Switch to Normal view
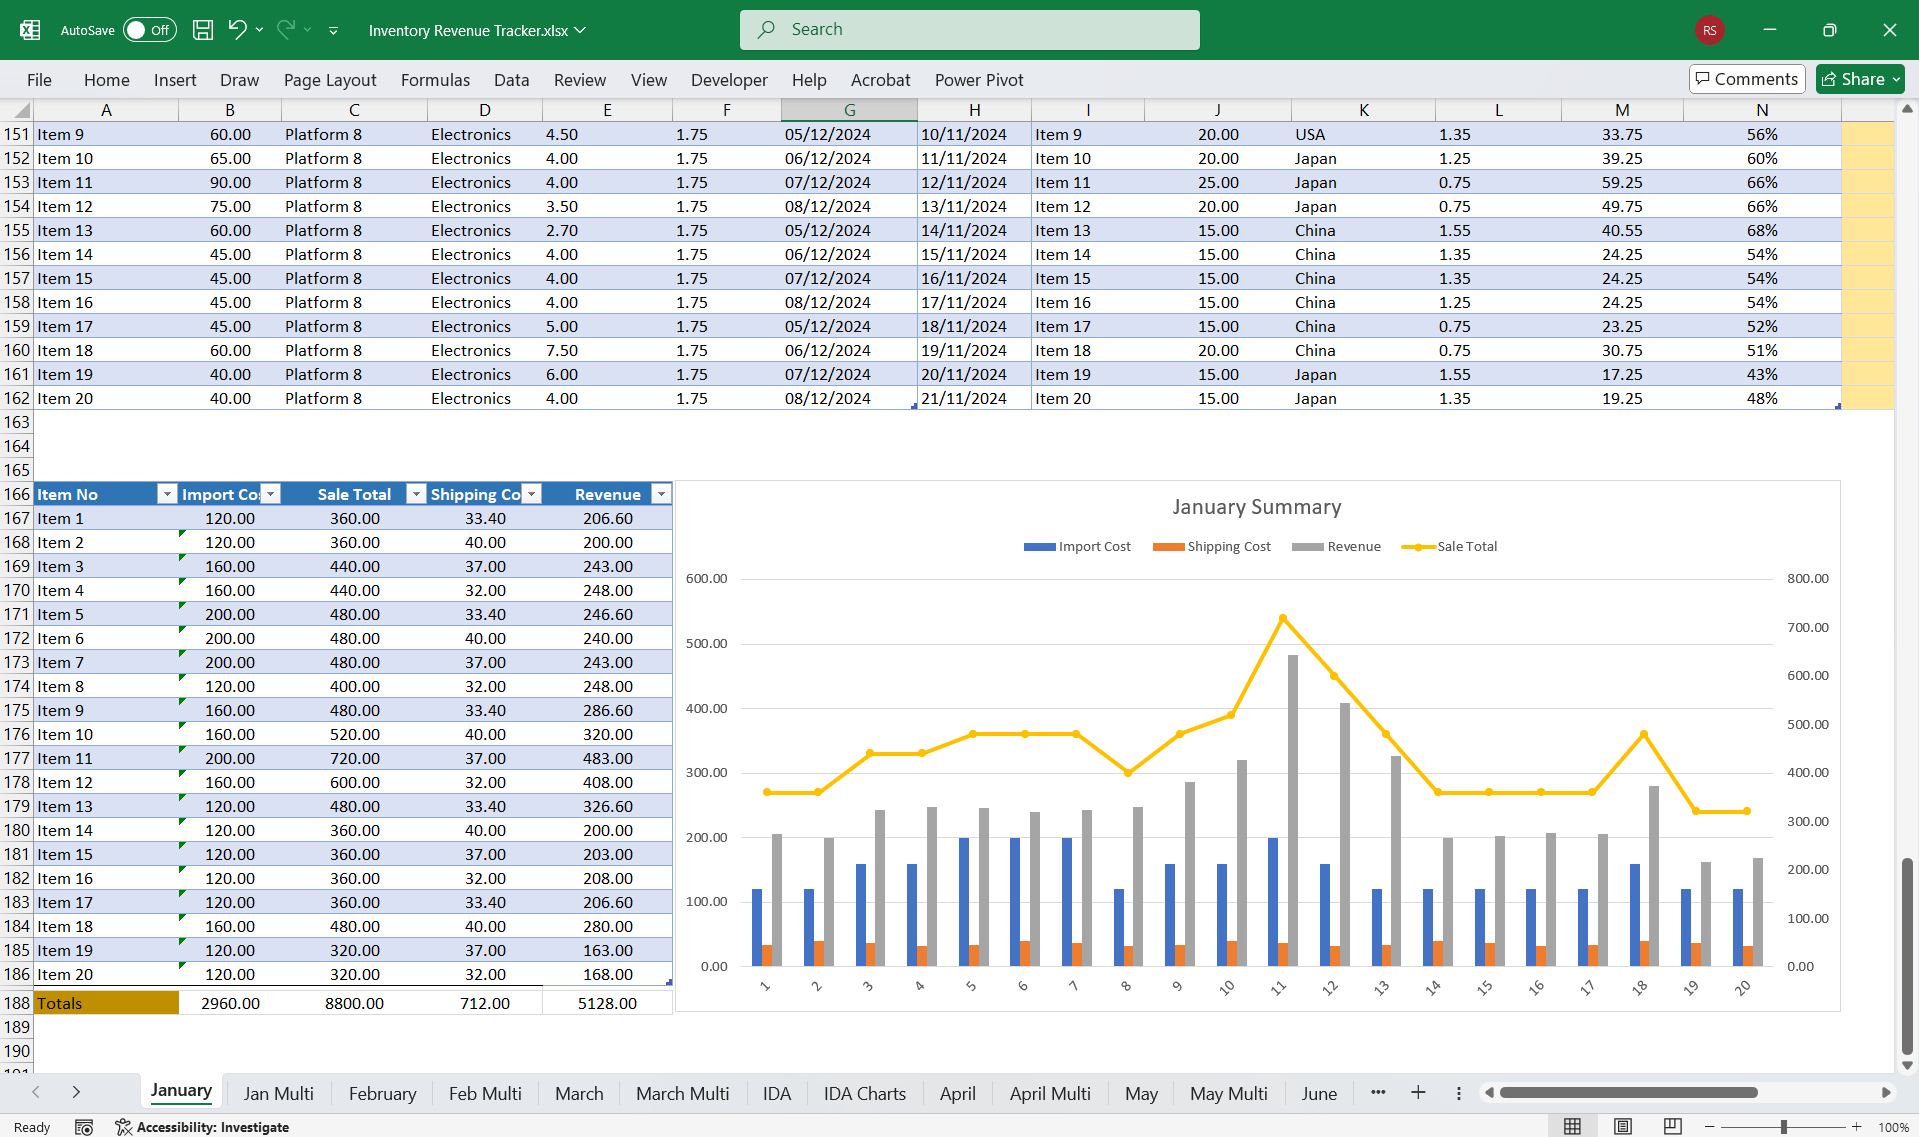The height and width of the screenshot is (1137, 1919). (1572, 1126)
